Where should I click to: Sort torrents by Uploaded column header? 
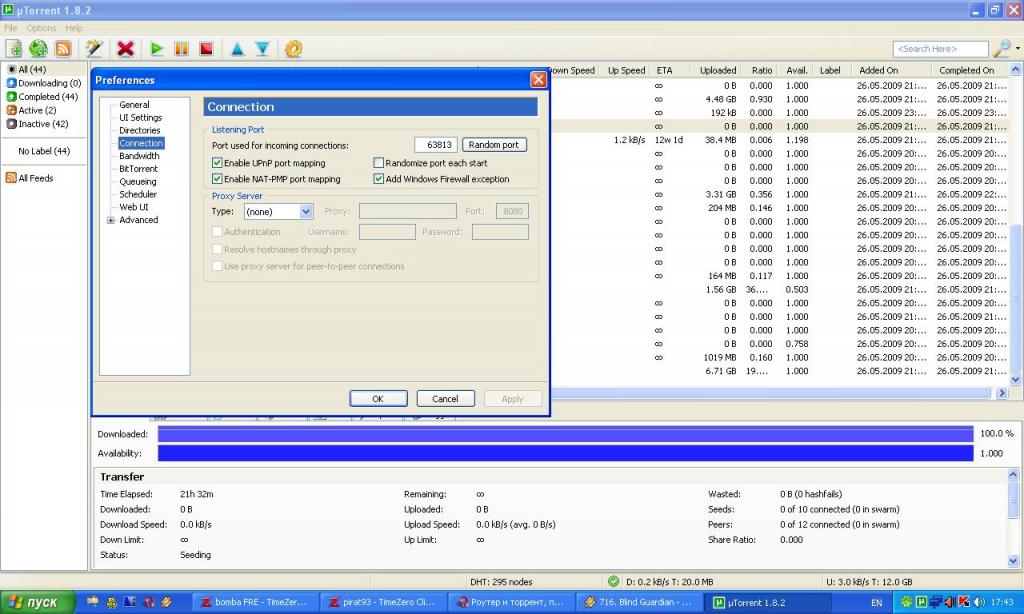click(x=718, y=71)
